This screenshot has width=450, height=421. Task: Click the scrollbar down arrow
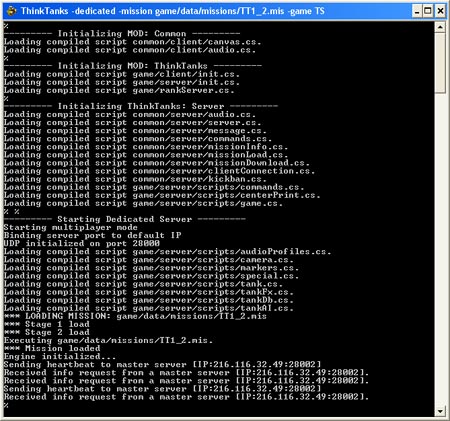tap(440, 411)
